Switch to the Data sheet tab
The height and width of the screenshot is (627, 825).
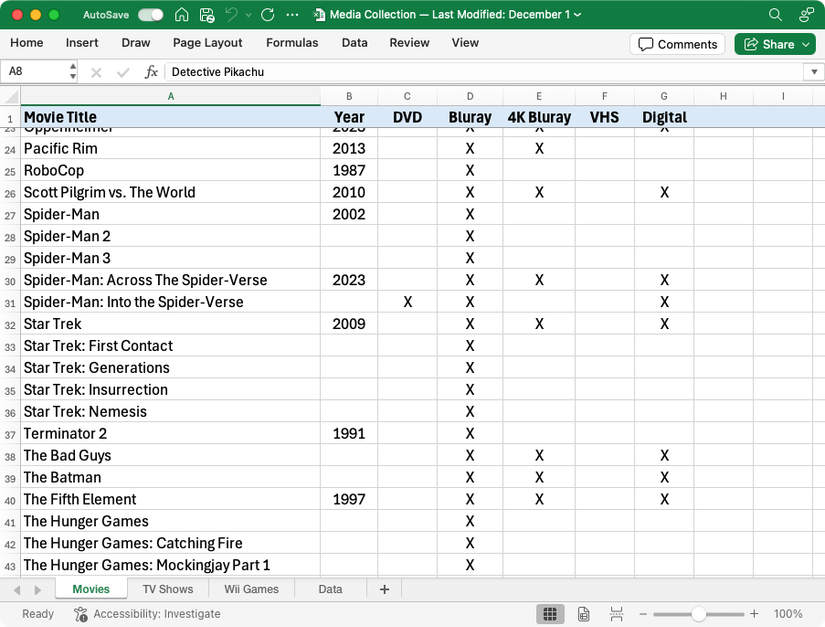tap(330, 589)
